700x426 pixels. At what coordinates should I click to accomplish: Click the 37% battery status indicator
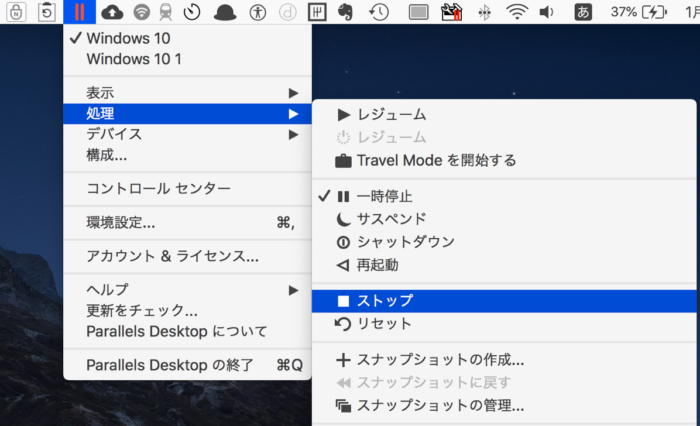[x=639, y=12]
